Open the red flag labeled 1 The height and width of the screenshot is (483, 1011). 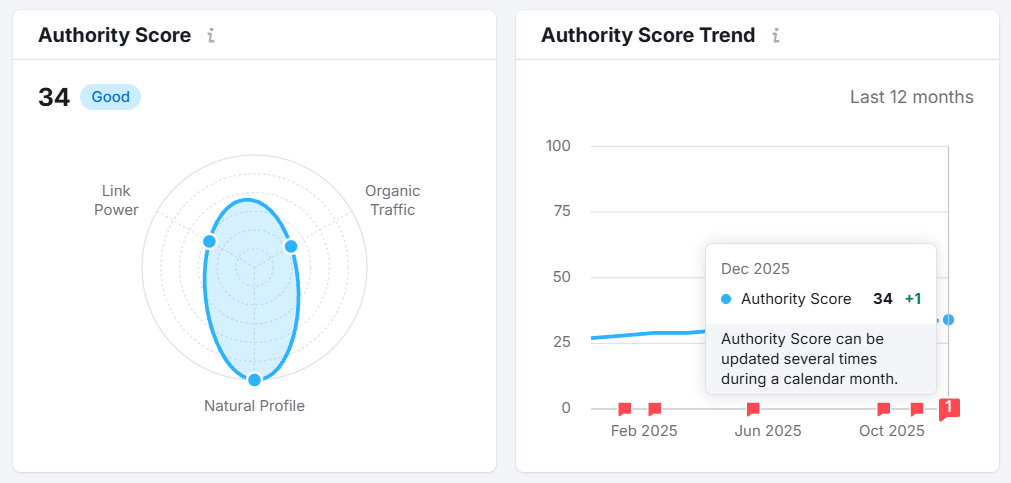point(950,408)
